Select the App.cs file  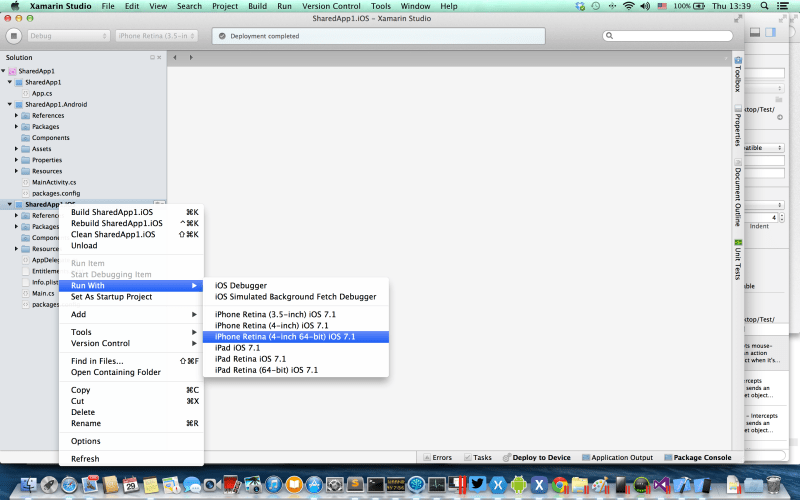coord(41,93)
